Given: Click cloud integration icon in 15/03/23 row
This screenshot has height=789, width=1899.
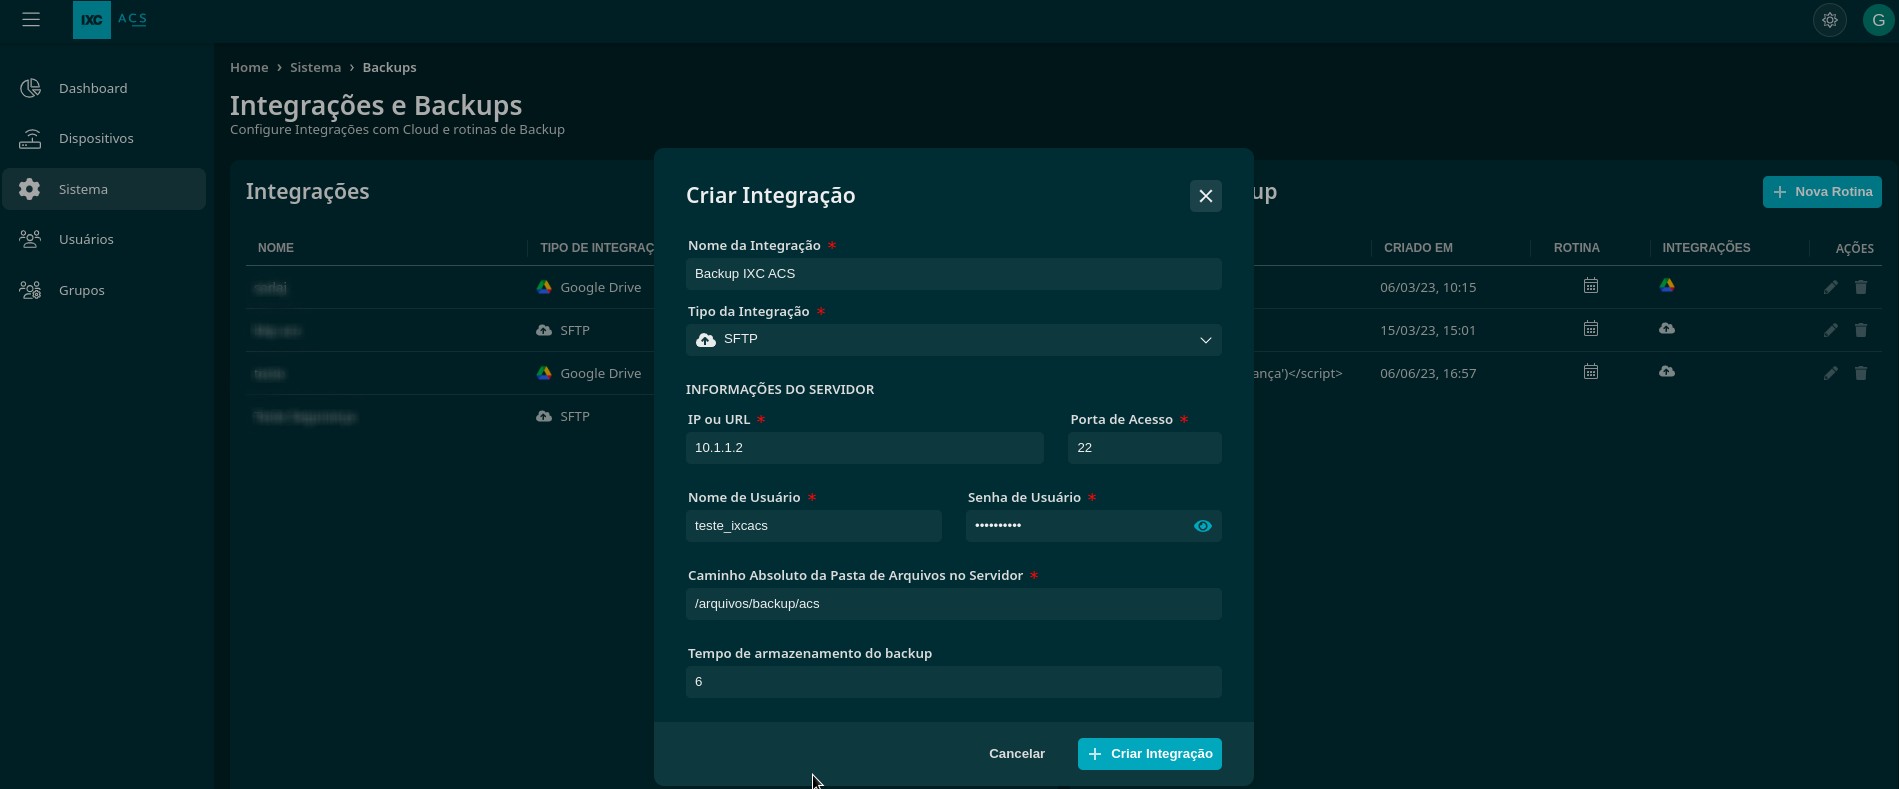Looking at the screenshot, I should (1667, 329).
